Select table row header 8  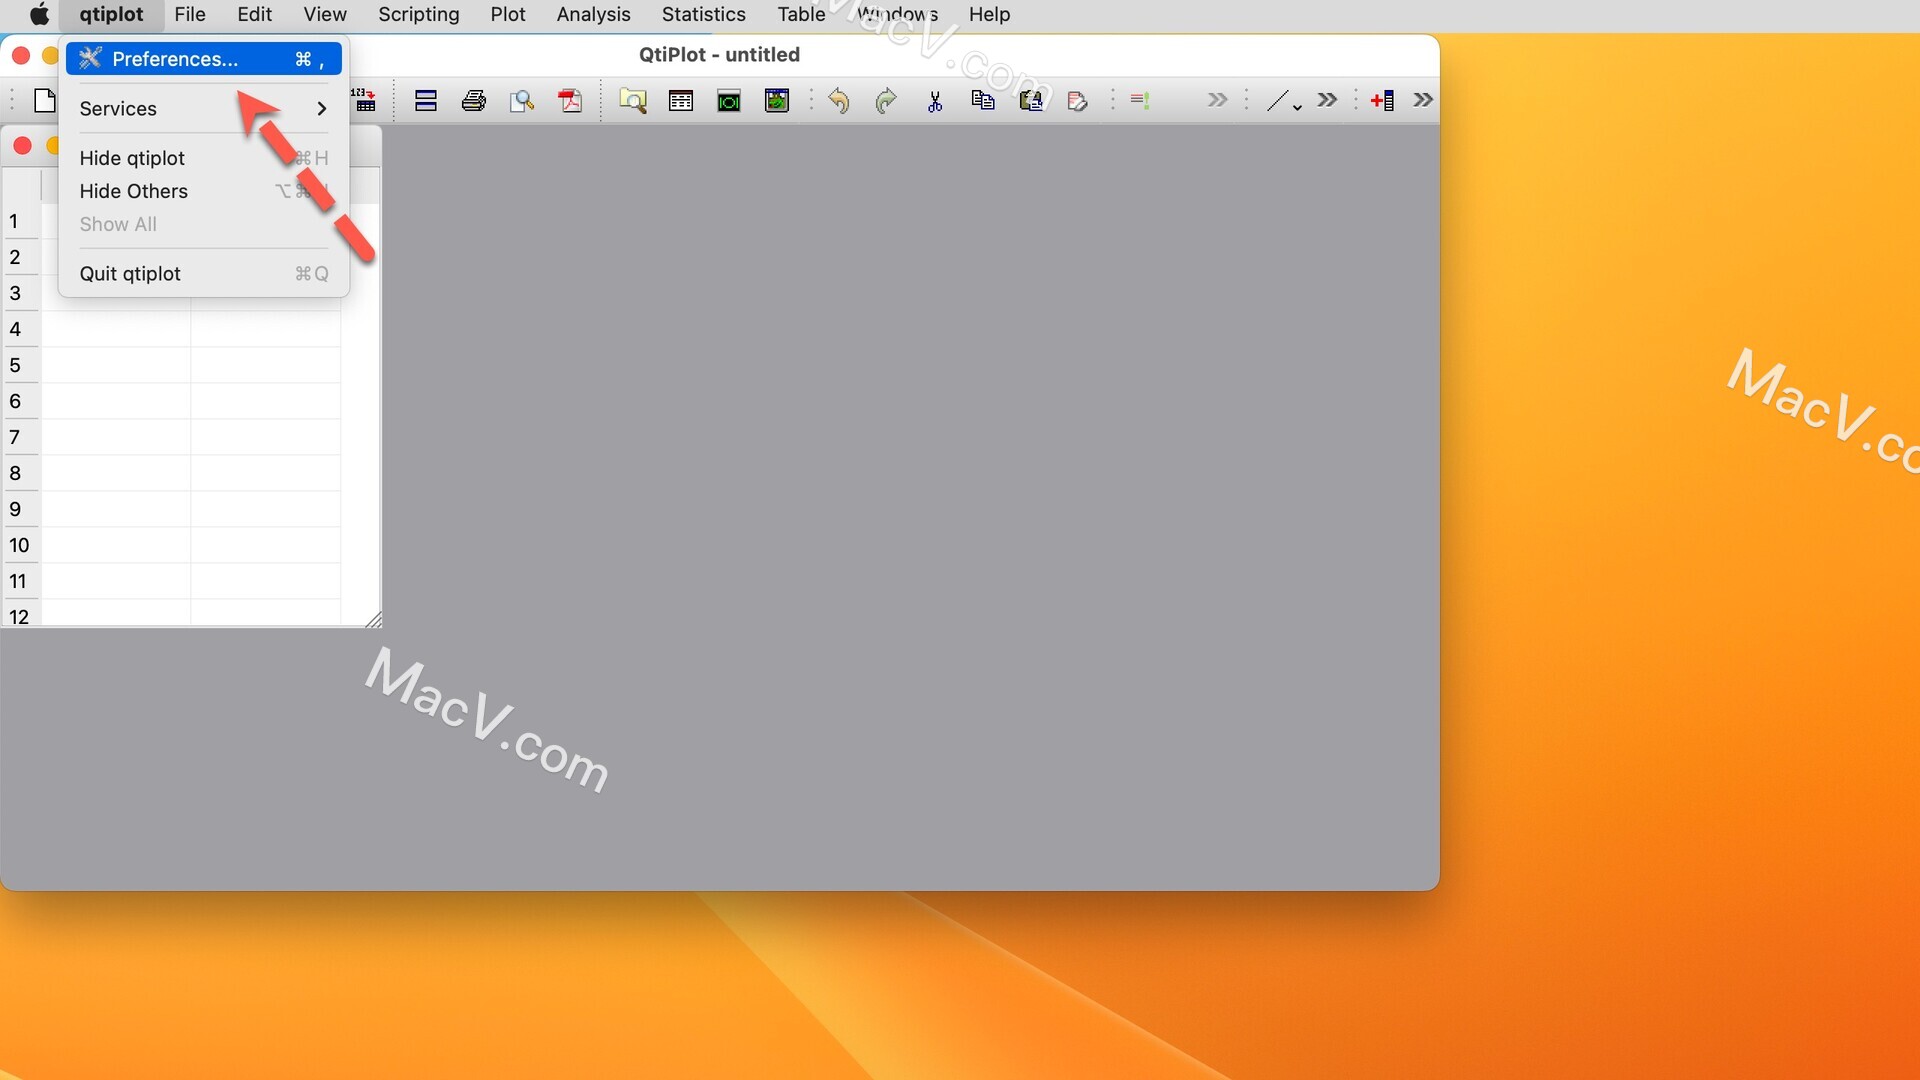point(19,473)
